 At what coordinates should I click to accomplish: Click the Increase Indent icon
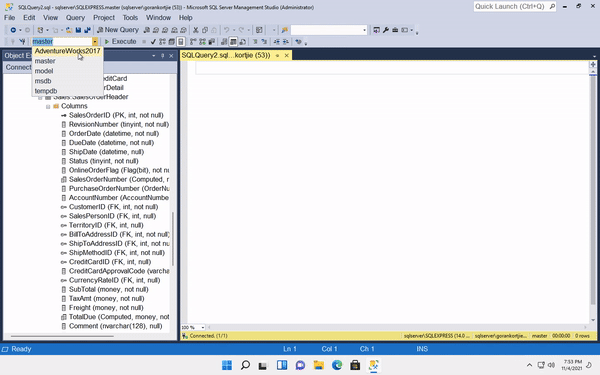click(285, 41)
